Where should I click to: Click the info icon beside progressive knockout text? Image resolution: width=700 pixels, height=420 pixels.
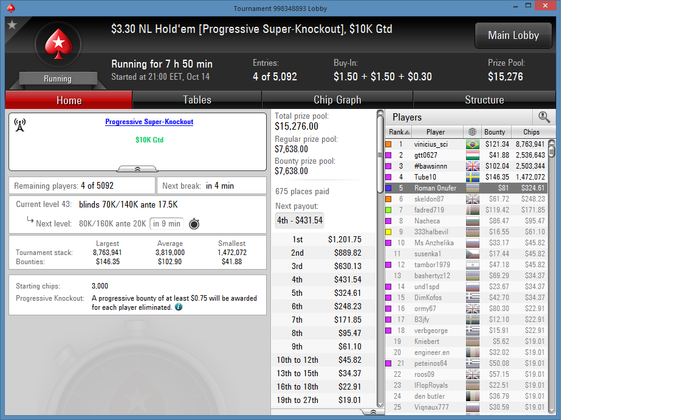[x=179, y=307]
